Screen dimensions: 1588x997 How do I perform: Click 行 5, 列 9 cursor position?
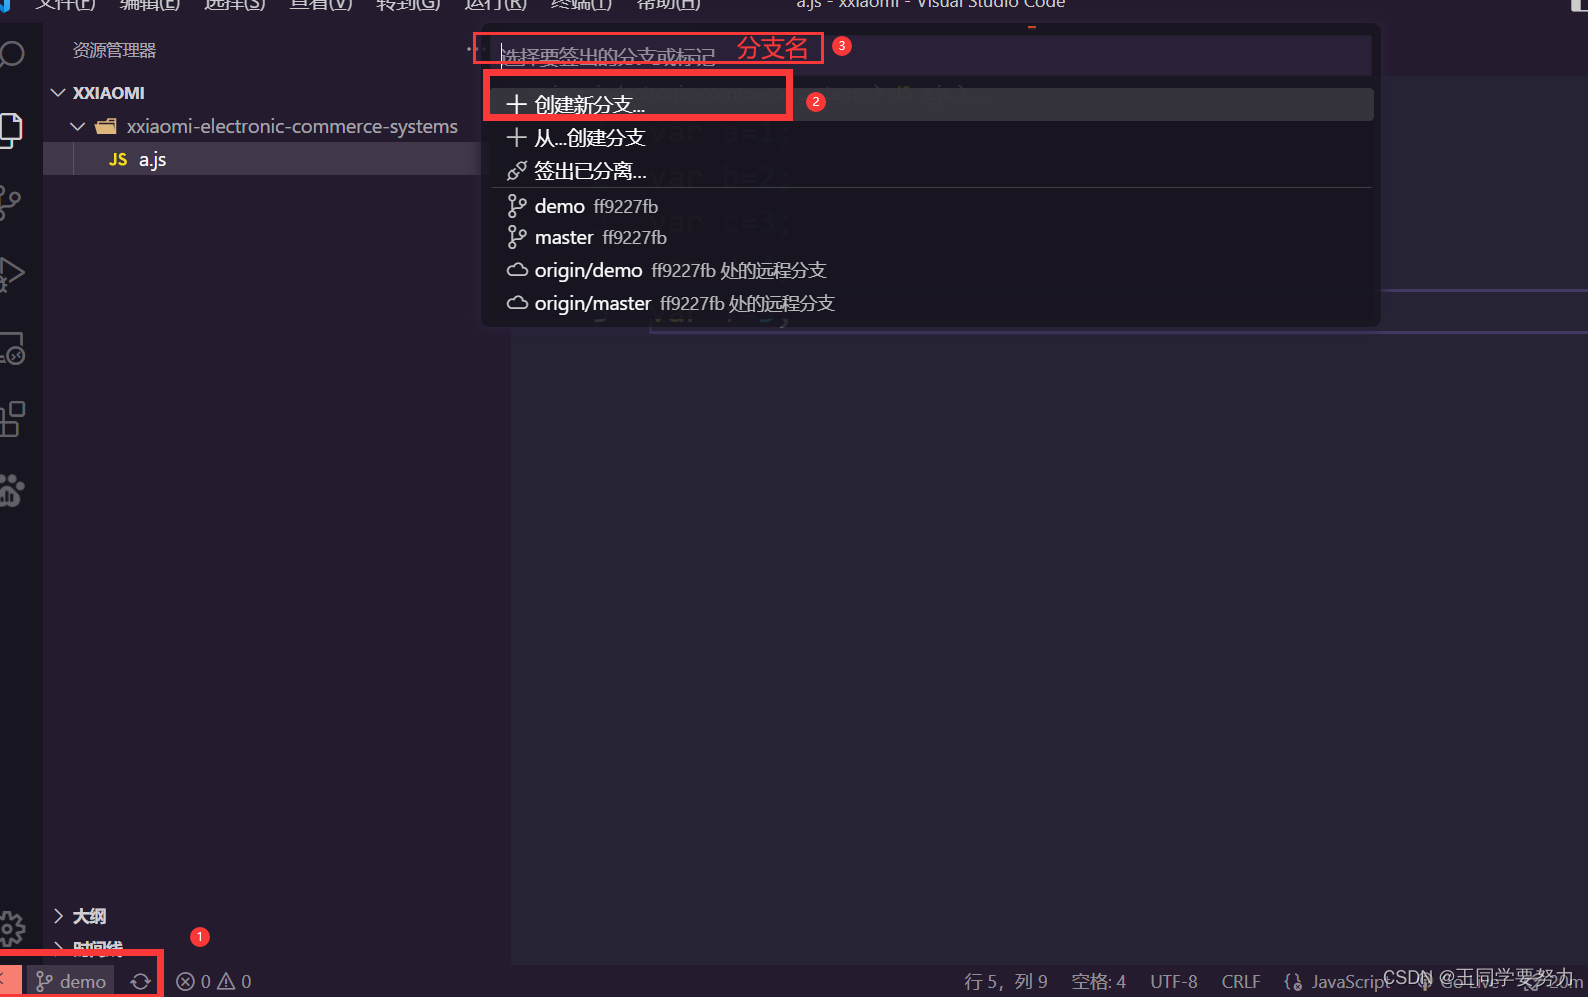click(1006, 982)
